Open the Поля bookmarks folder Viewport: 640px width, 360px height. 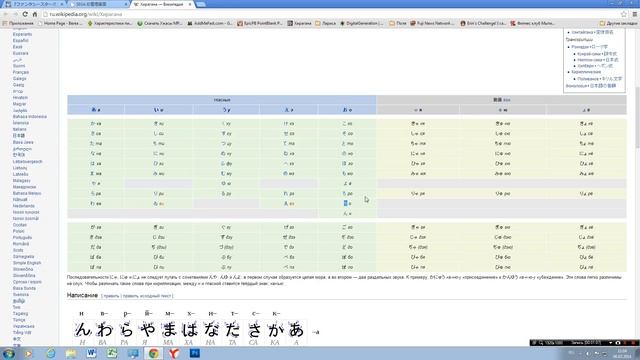coord(398,23)
